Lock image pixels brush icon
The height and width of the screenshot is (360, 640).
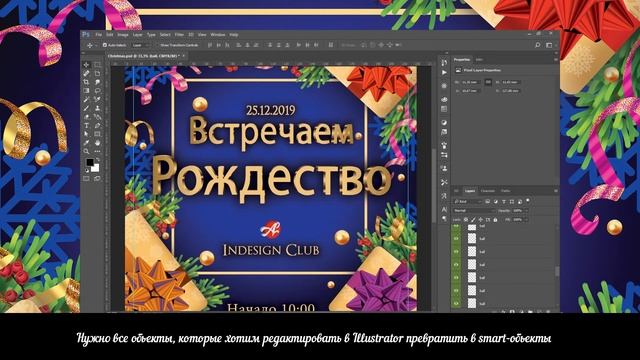[473, 220]
